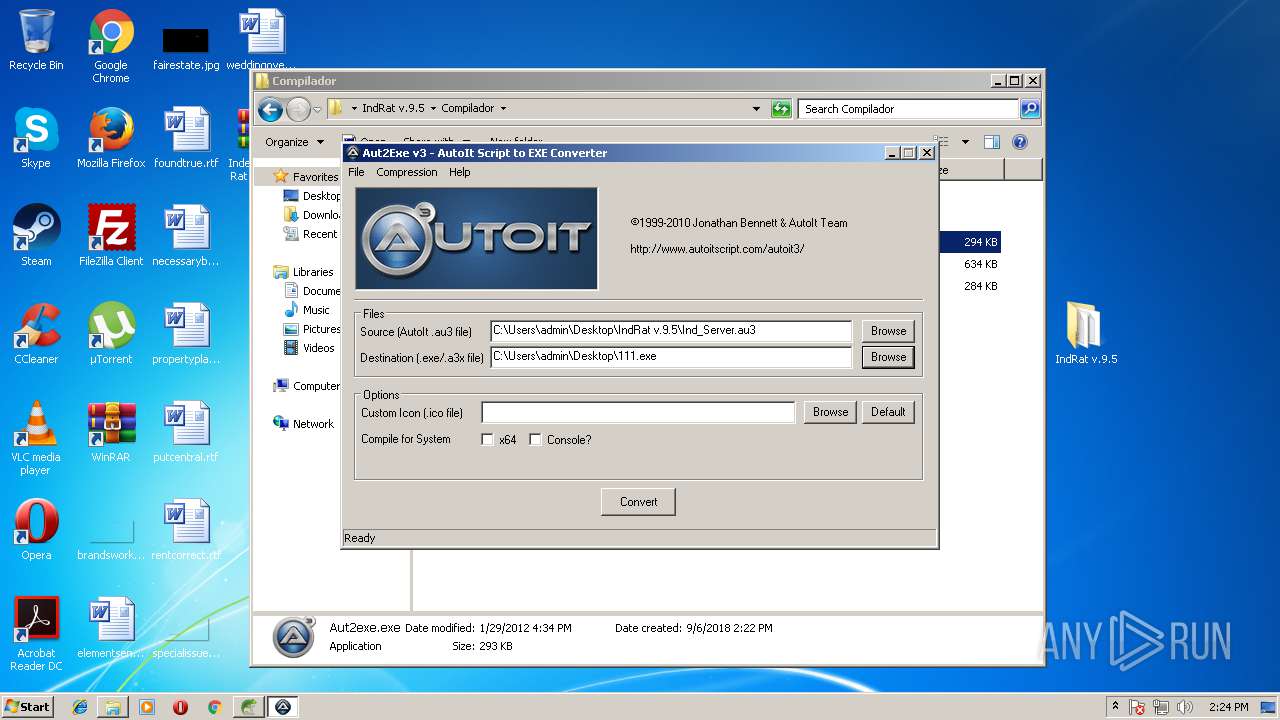Screen dimensions: 1280x720
Task: Click the Start button
Action: click(28, 706)
